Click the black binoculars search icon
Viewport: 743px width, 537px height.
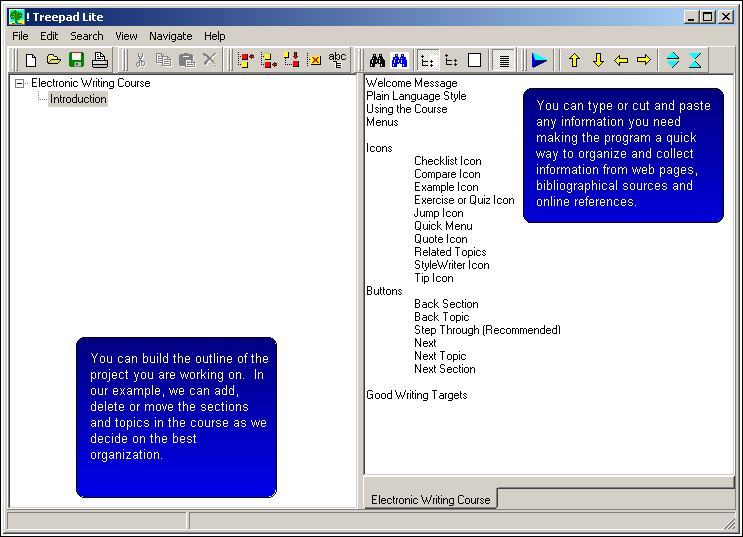coord(377,60)
